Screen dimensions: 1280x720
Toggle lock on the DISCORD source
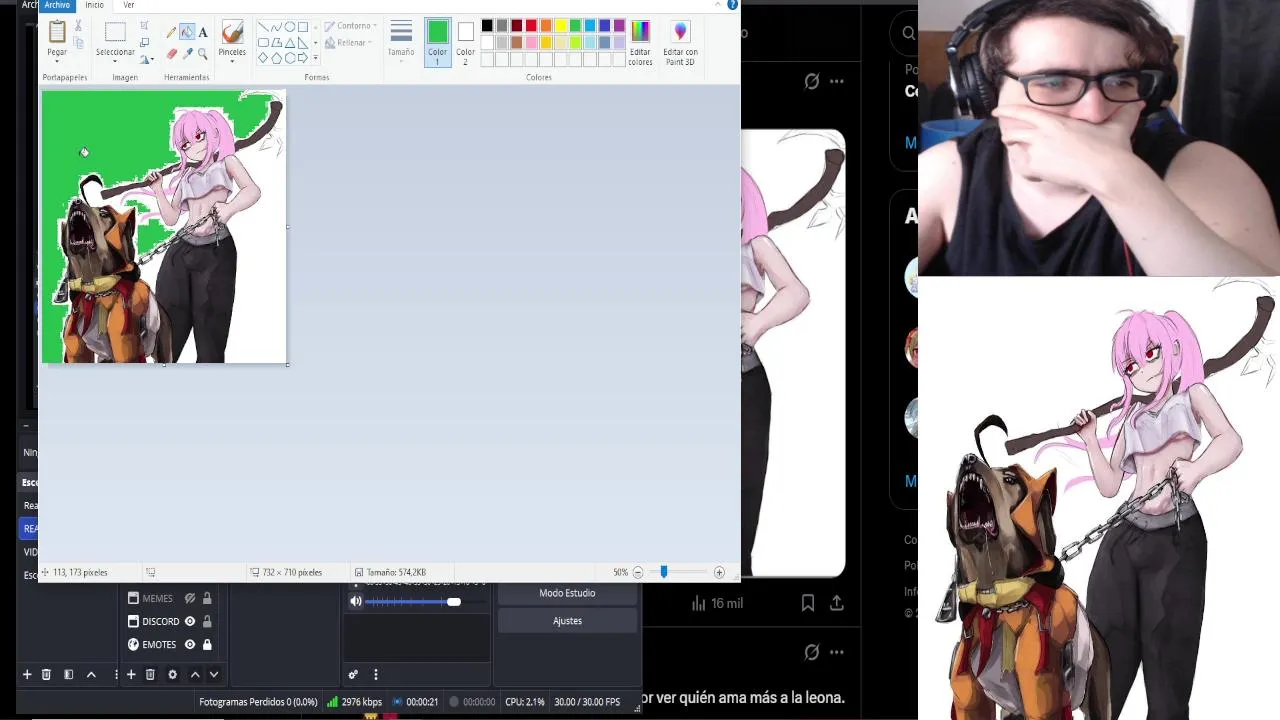coord(207,621)
